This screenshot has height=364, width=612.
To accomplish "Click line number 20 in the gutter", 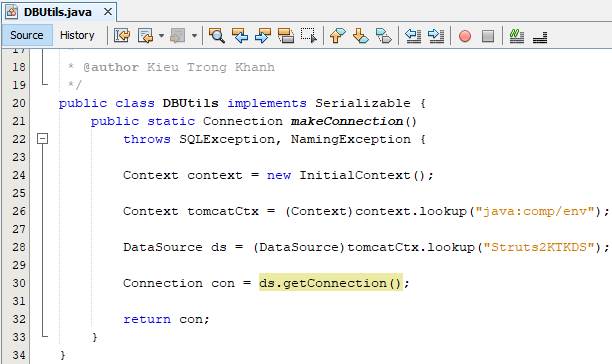I will tap(18, 103).
